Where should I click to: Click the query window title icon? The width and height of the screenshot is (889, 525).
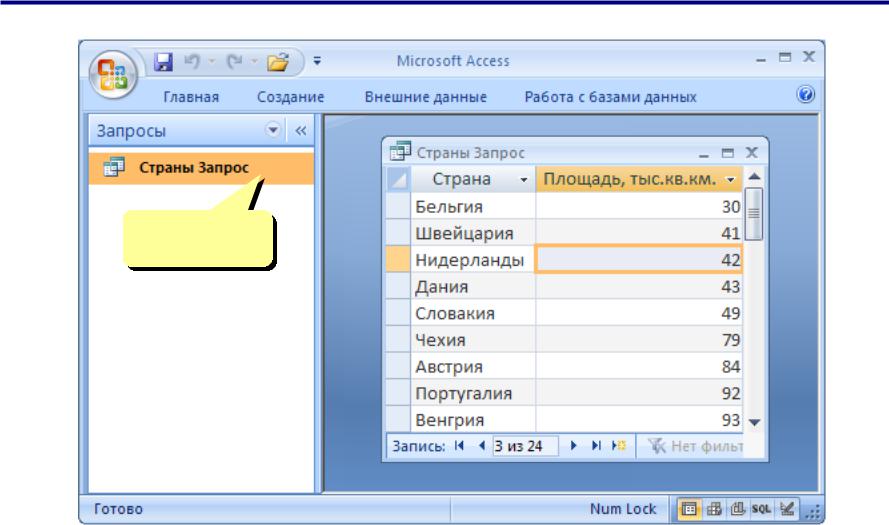[x=400, y=151]
